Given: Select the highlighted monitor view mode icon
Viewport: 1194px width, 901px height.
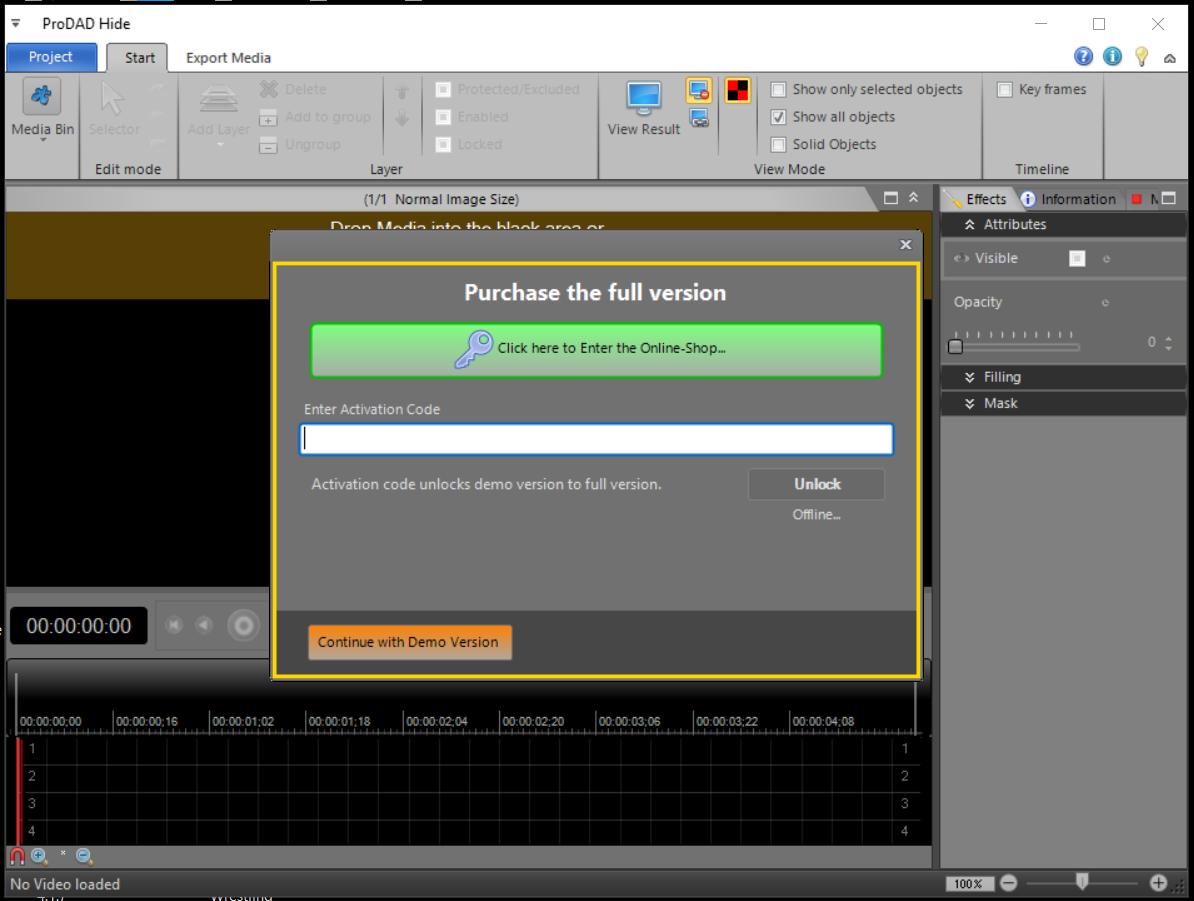Looking at the screenshot, I should pyautogui.click(x=699, y=90).
